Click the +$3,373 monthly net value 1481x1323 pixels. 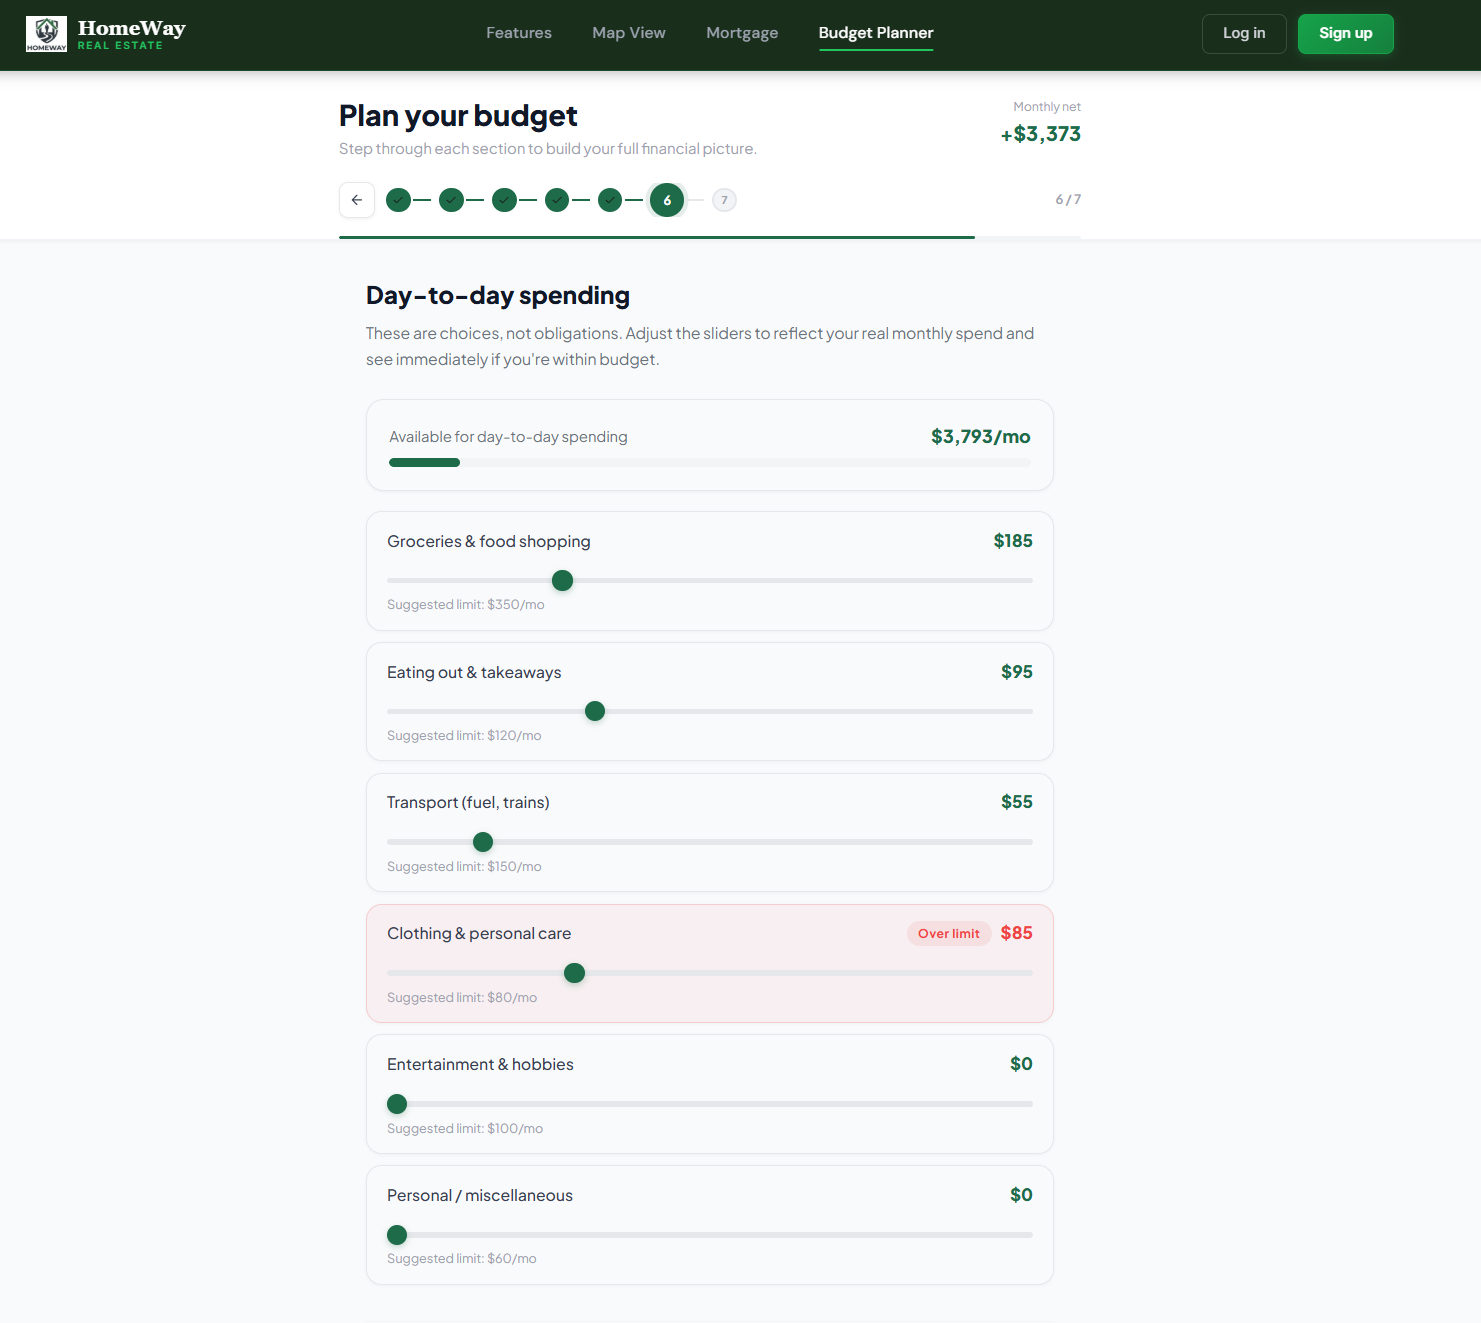pyautogui.click(x=1041, y=134)
